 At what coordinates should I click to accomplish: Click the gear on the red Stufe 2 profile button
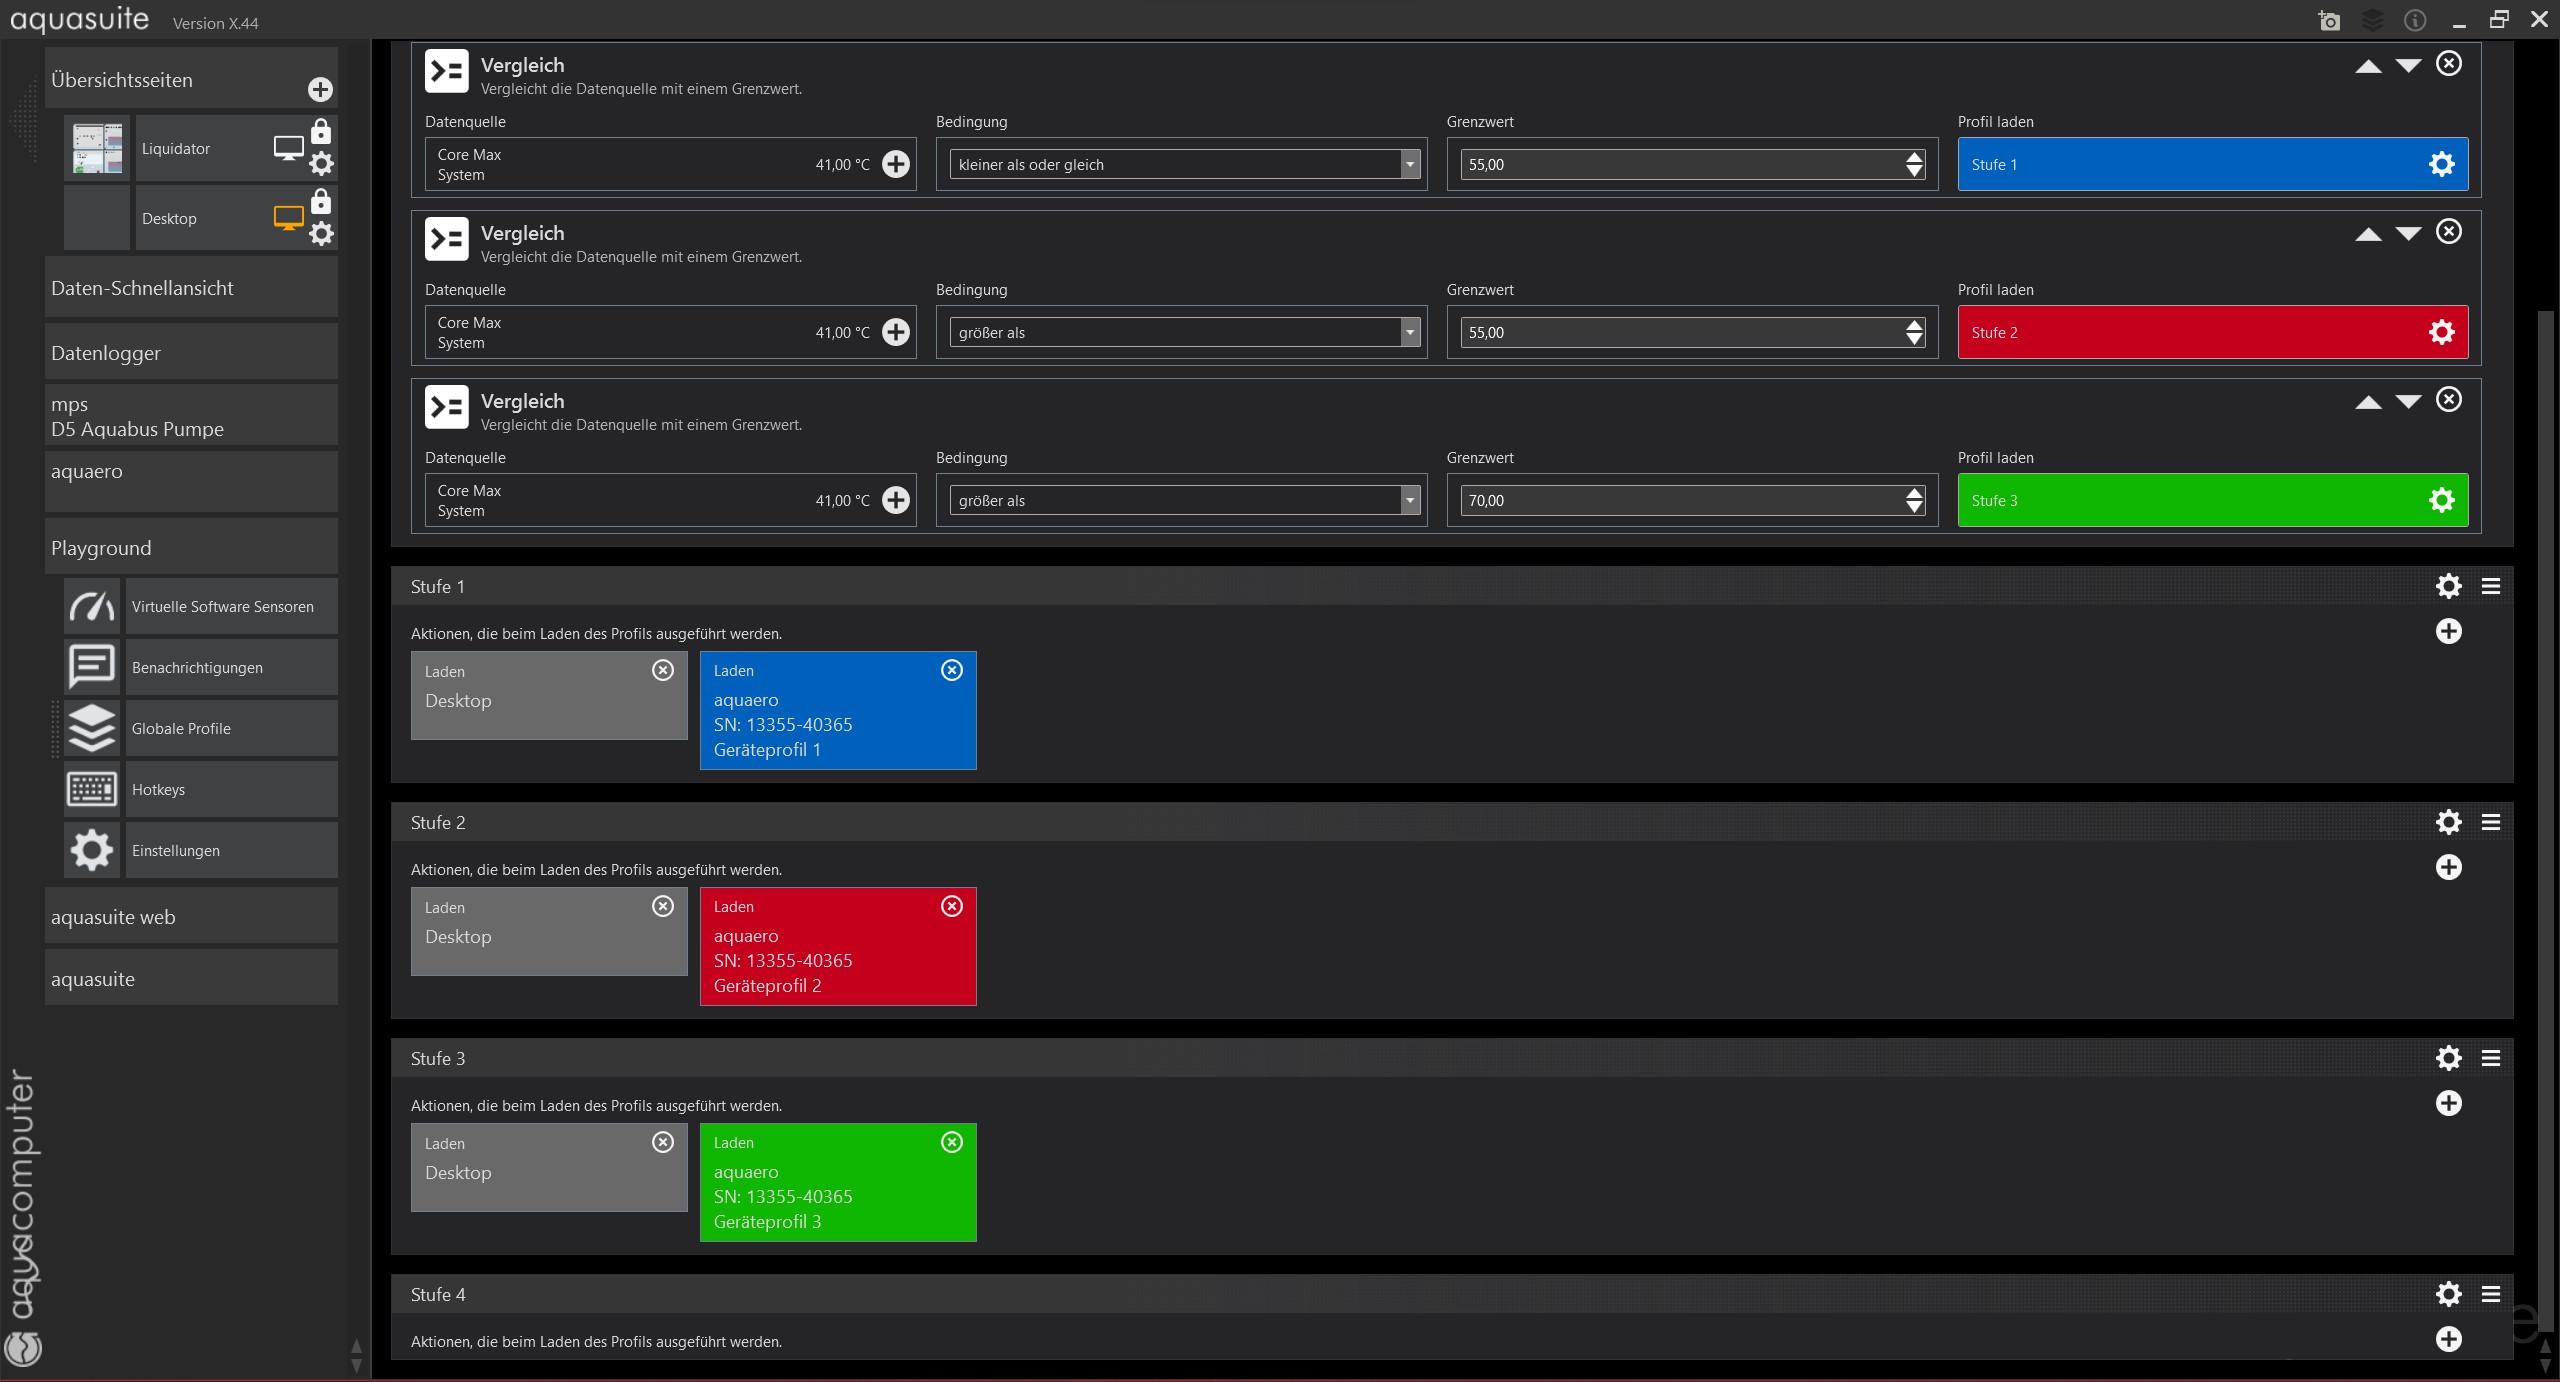coord(2441,332)
